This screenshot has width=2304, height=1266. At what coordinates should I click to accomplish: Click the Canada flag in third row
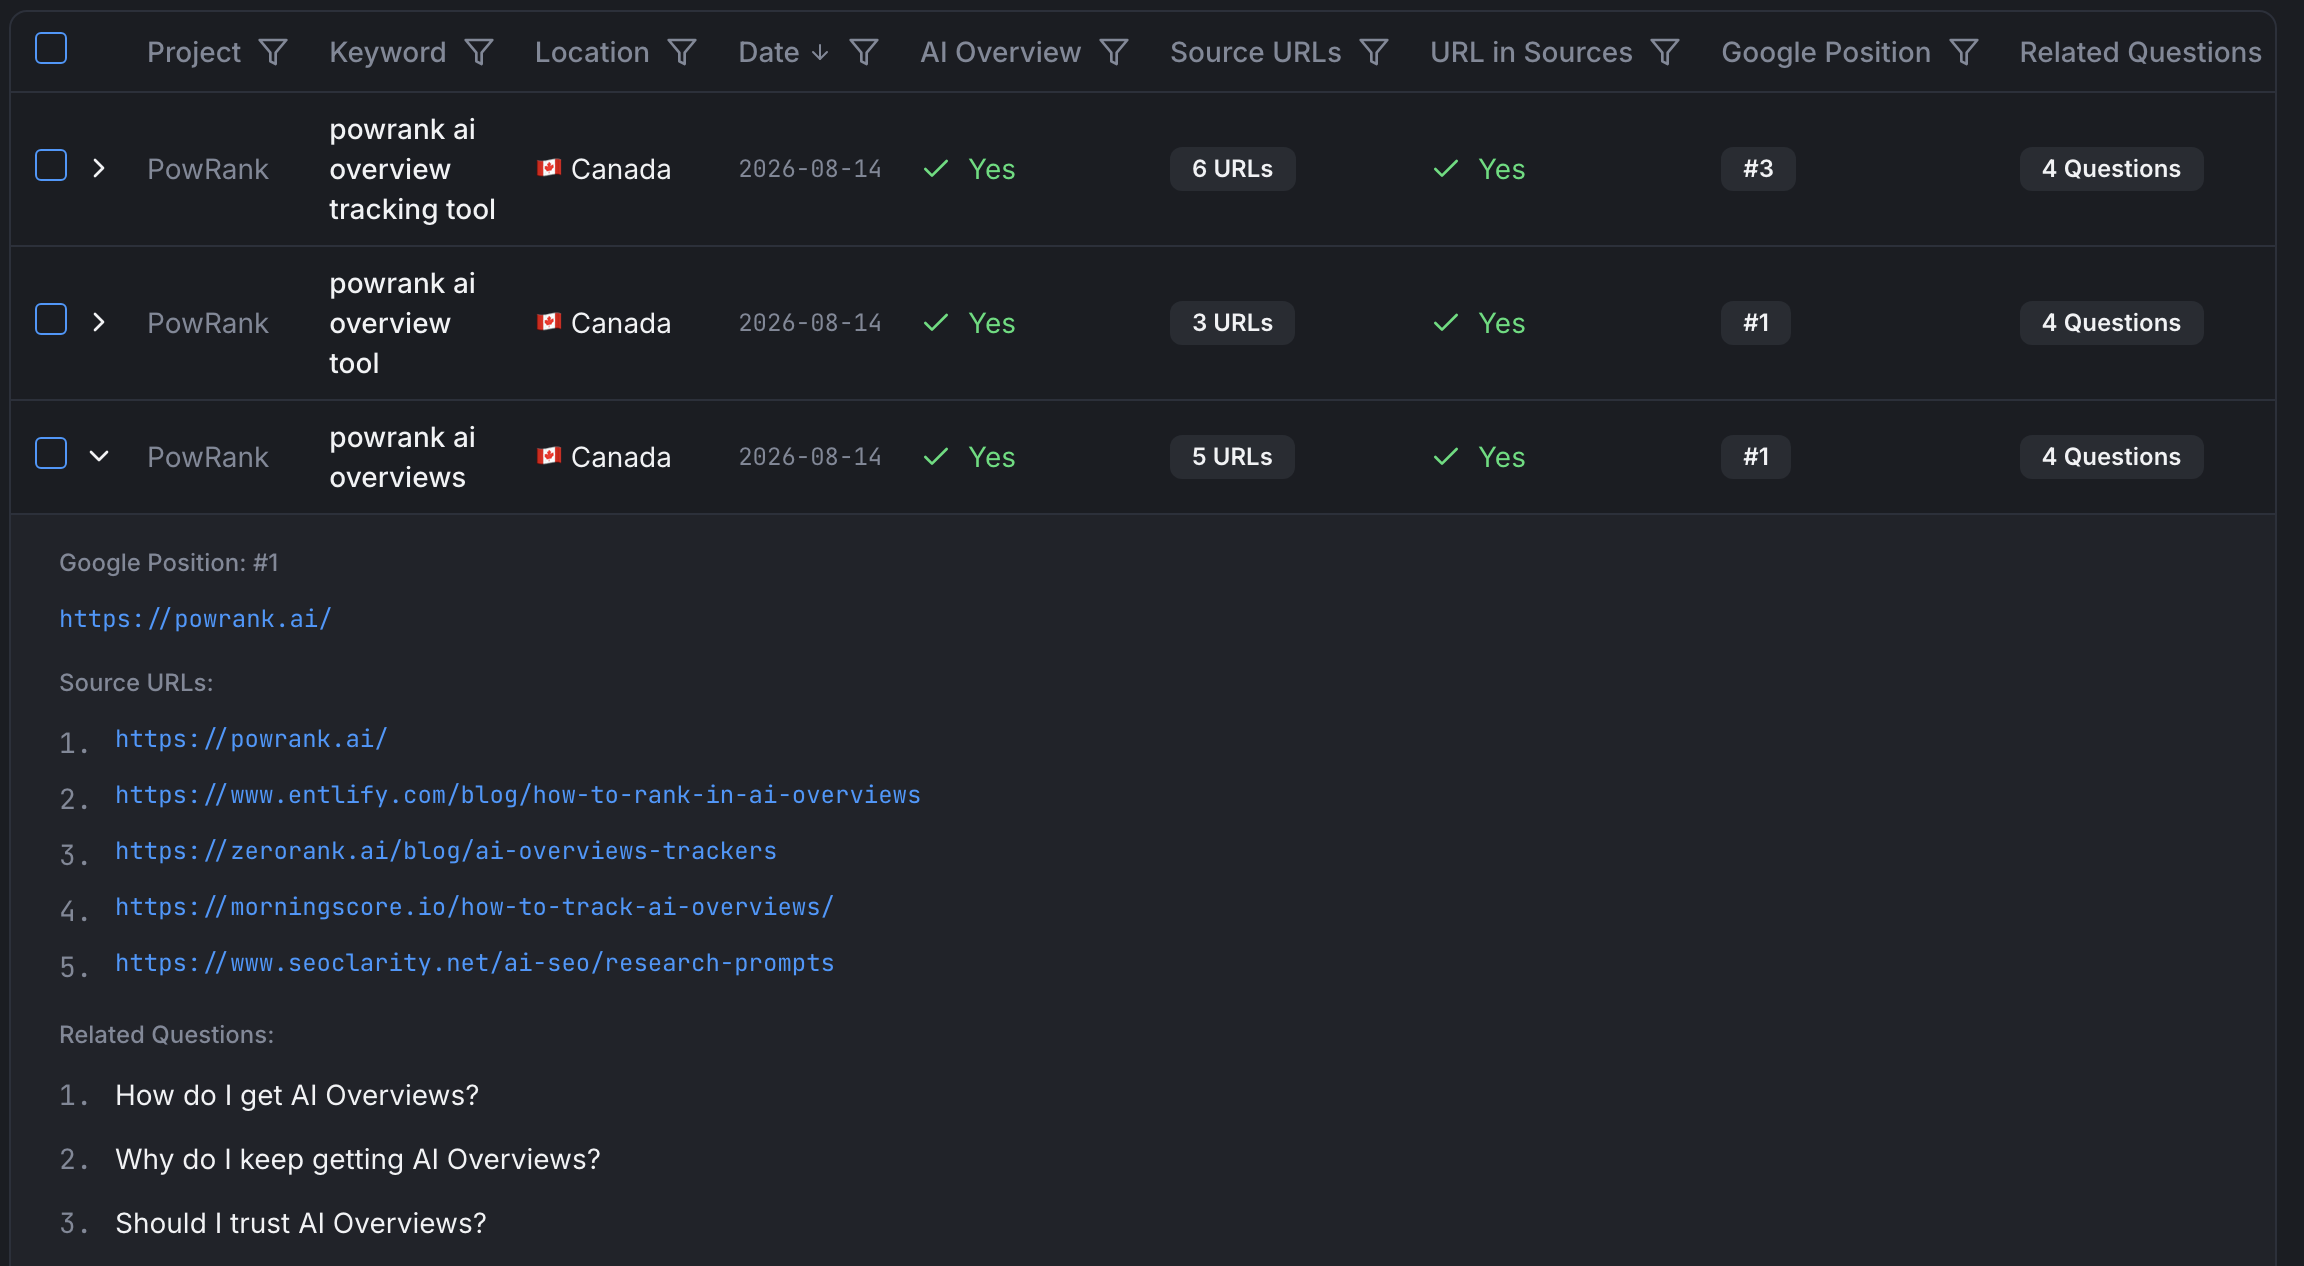(x=548, y=456)
